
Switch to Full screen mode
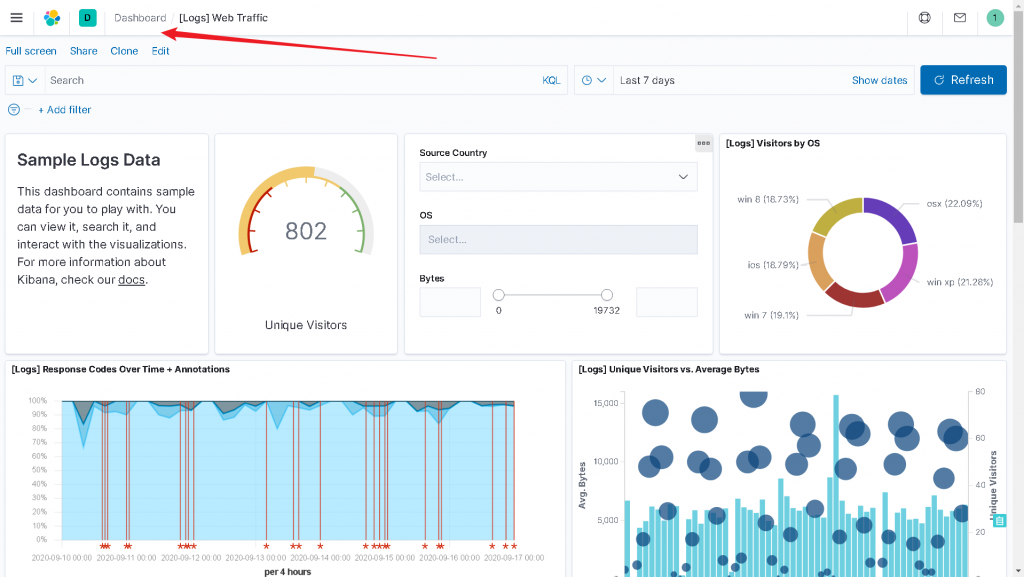[31, 51]
